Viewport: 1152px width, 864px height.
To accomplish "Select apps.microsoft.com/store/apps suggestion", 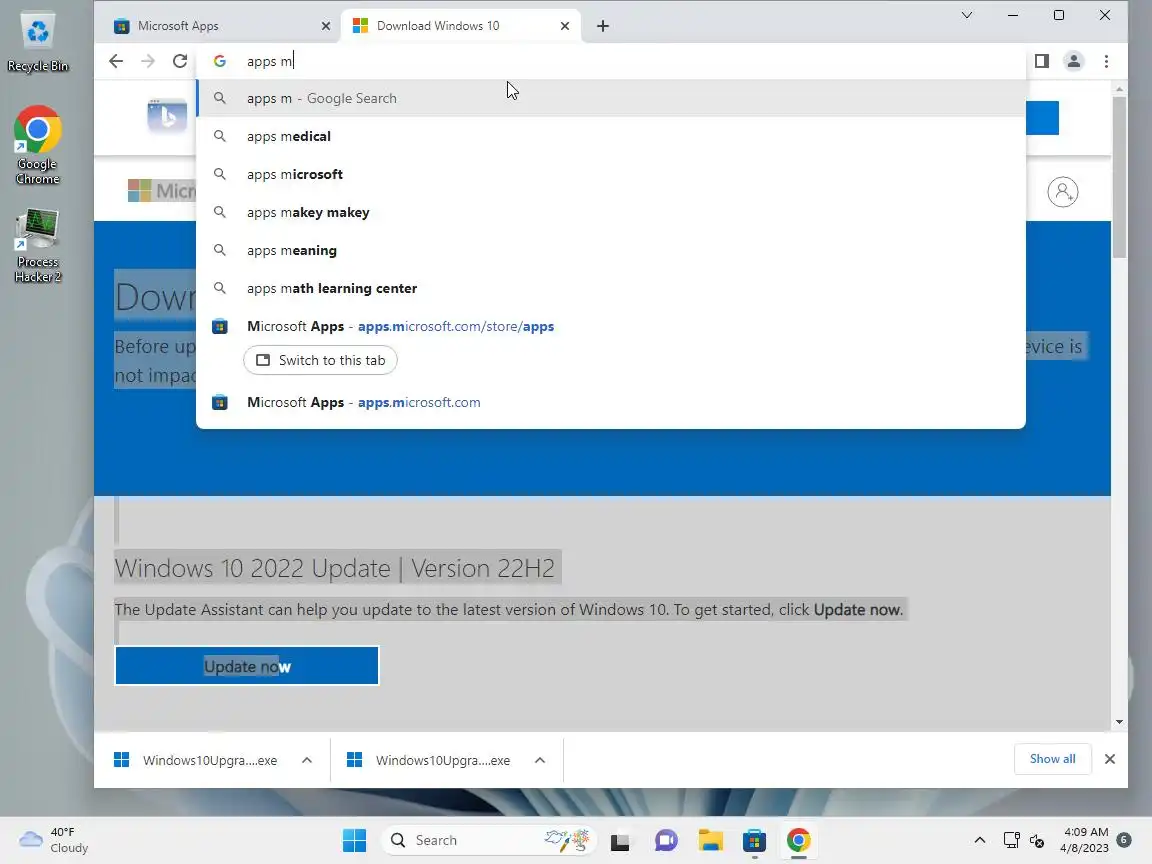I will tap(610, 326).
